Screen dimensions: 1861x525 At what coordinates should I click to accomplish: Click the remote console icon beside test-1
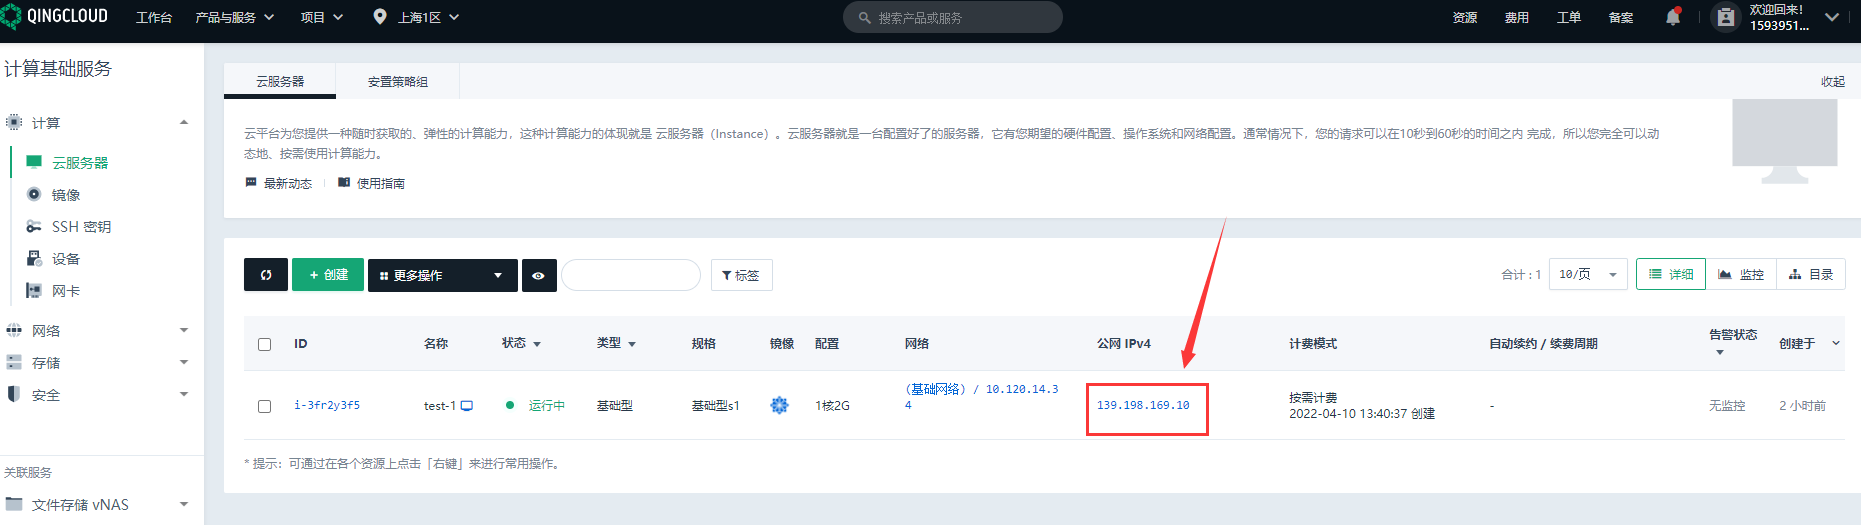467,406
